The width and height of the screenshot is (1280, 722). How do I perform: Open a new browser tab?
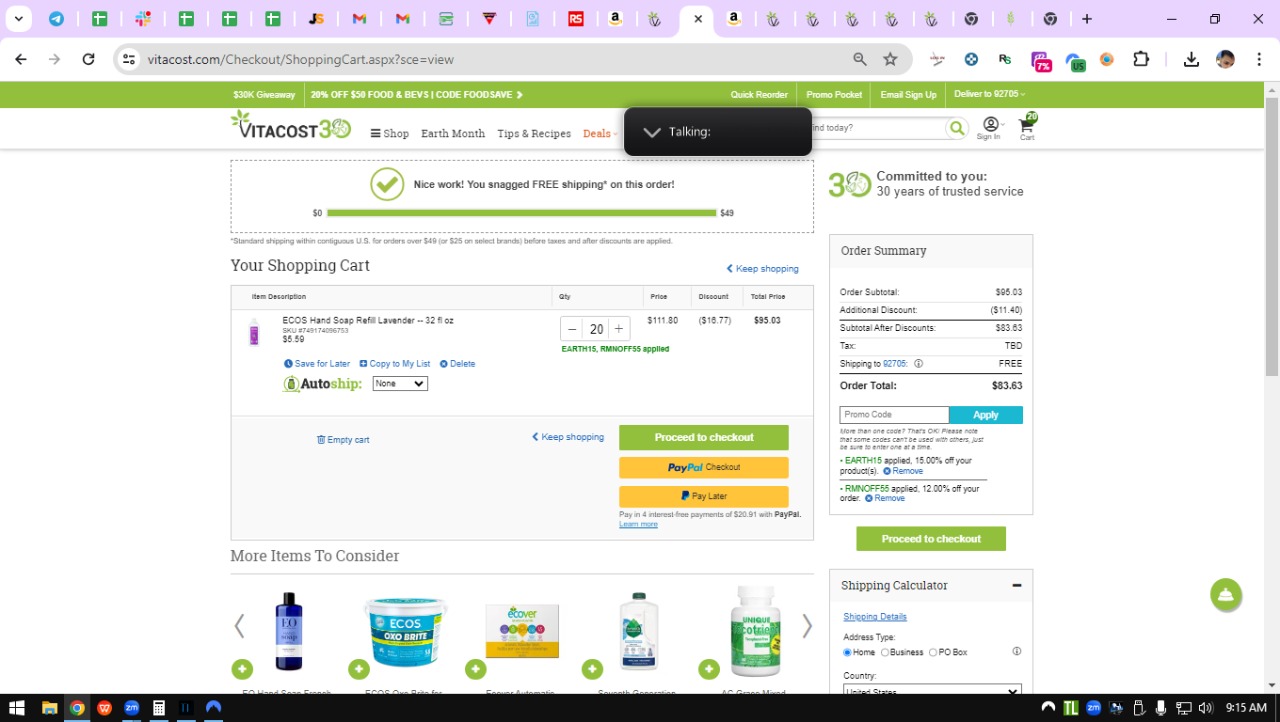[1087, 19]
